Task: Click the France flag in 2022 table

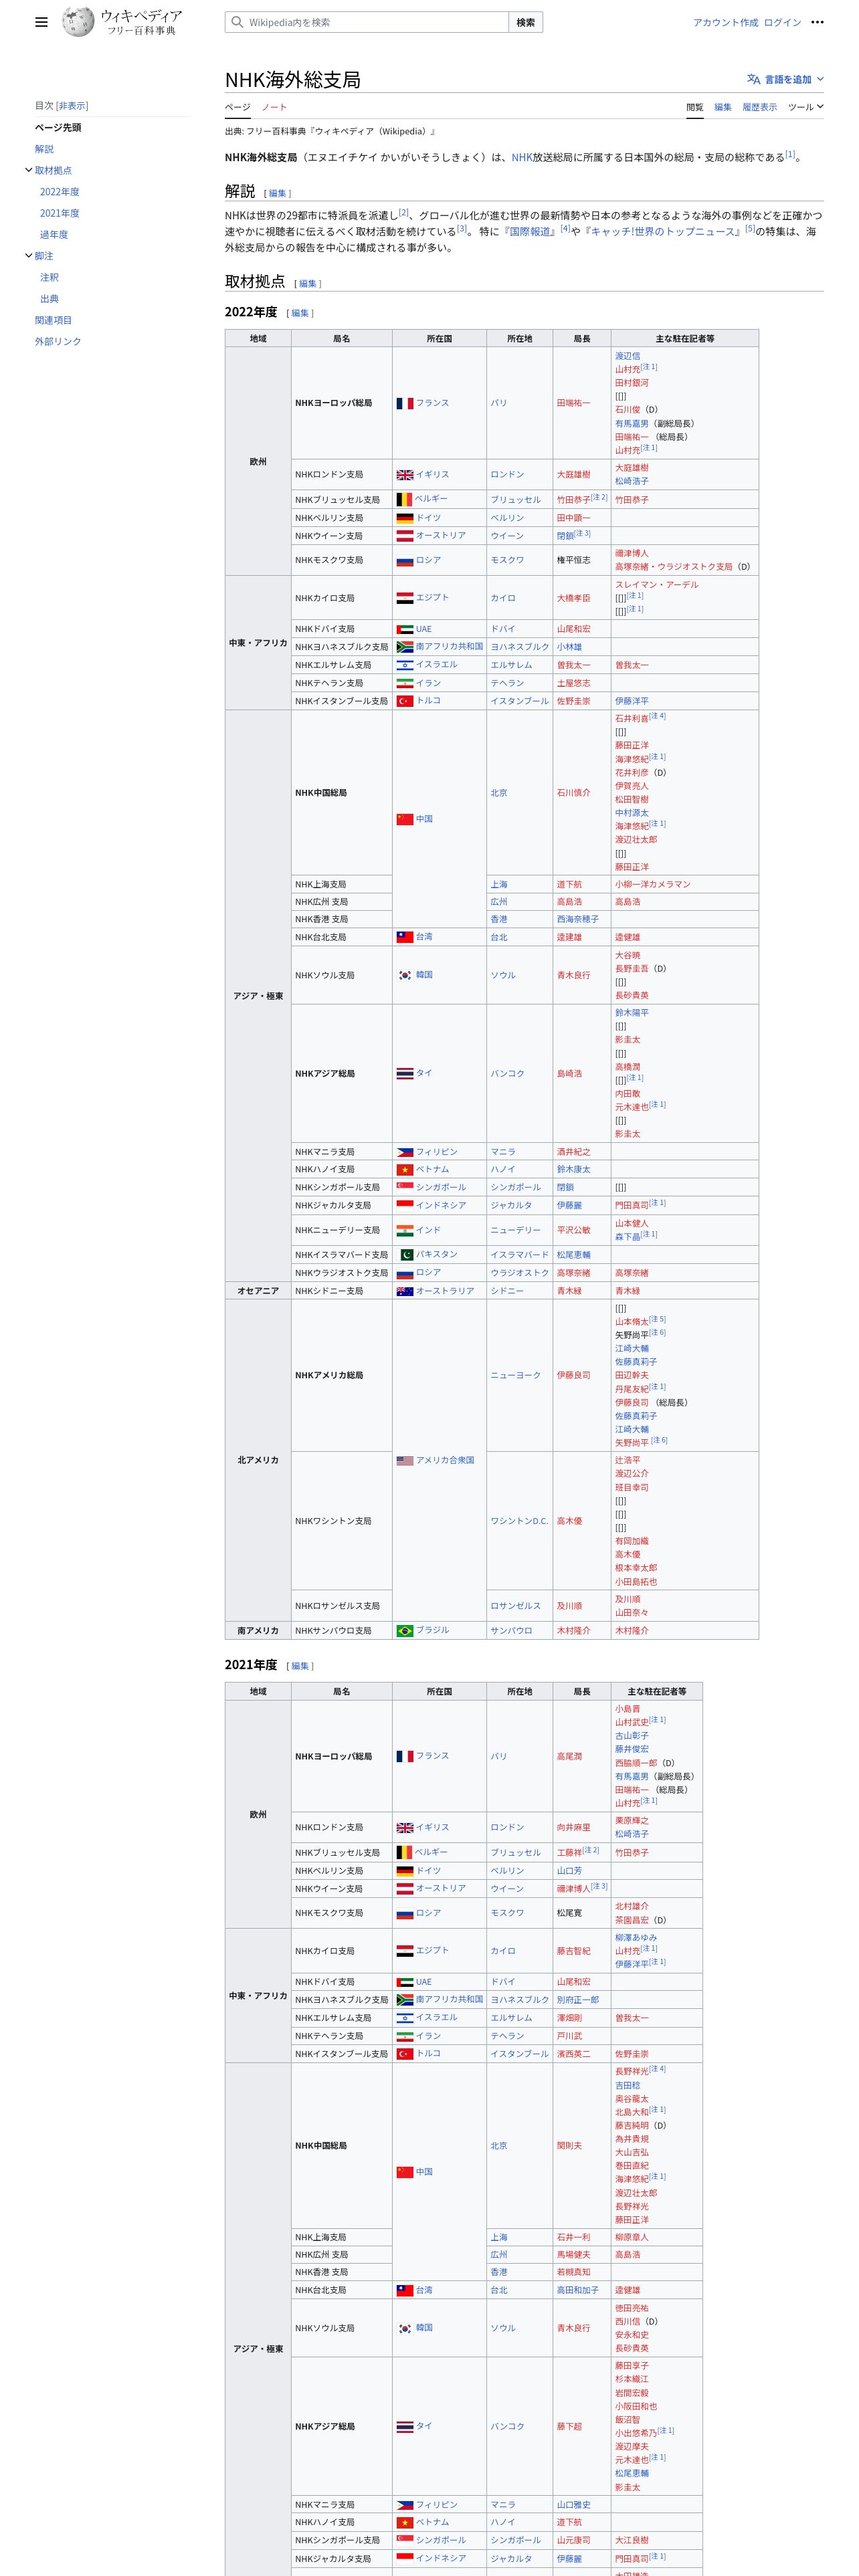Action: pyautogui.click(x=405, y=403)
